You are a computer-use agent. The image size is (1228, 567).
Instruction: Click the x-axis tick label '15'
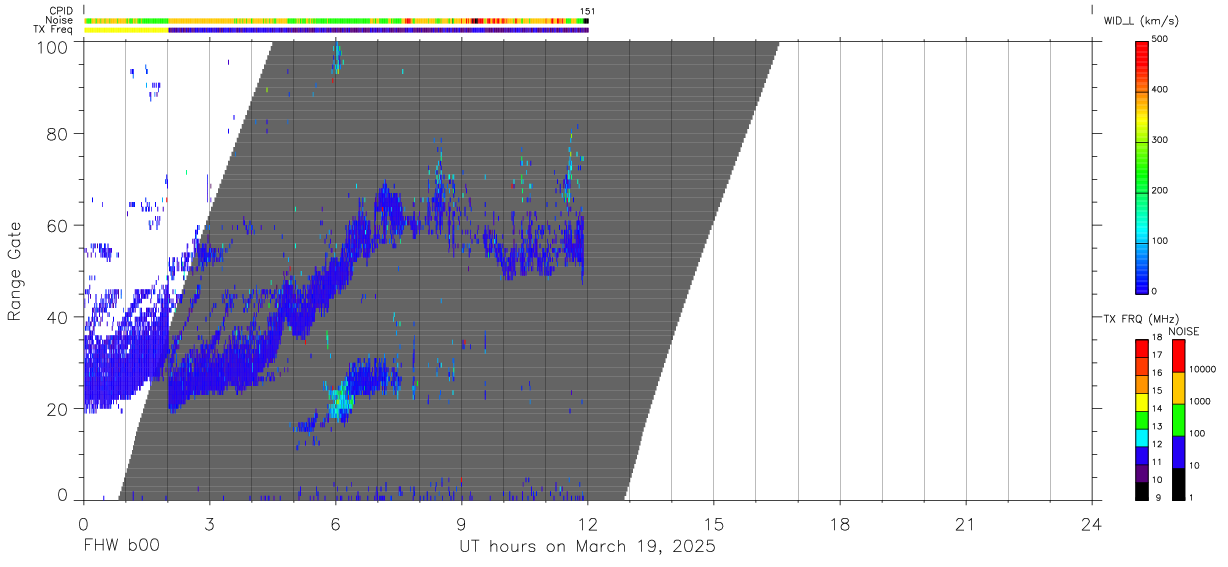714,524
